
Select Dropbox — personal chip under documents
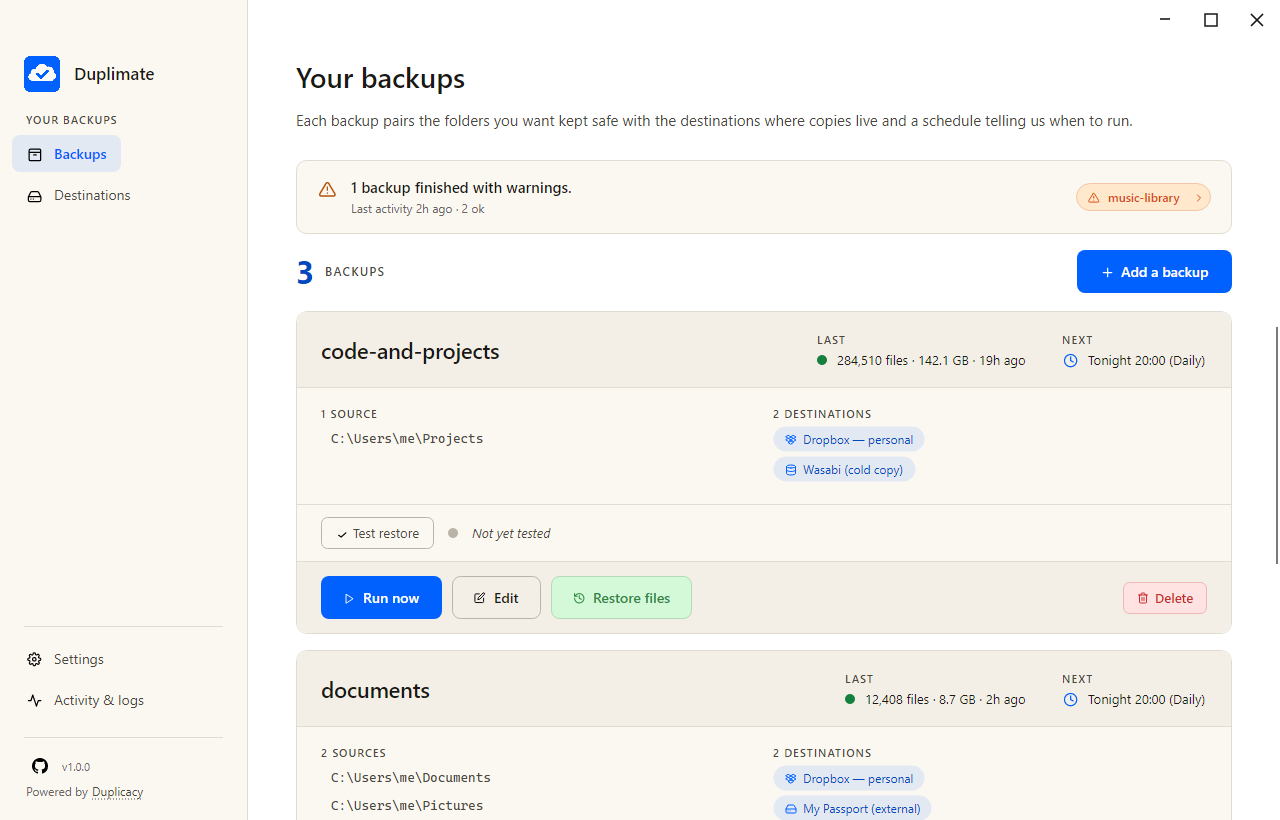click(x=848, y=778)
